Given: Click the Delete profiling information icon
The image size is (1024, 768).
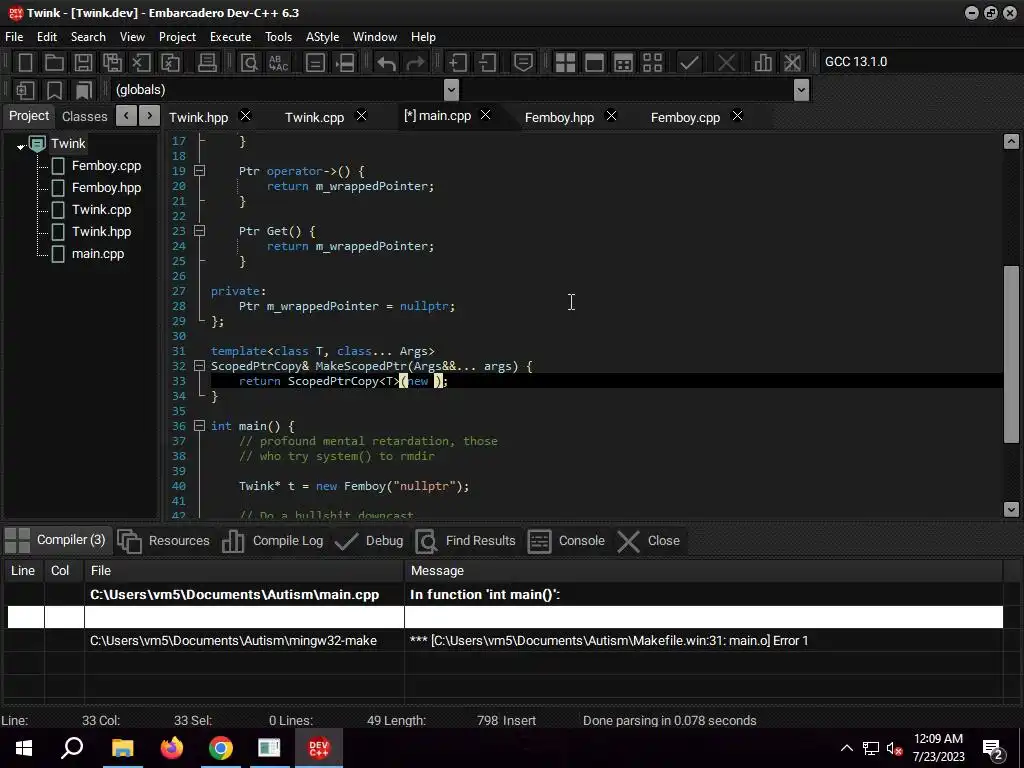Looking at the screenshot, I should coord(792,63).
